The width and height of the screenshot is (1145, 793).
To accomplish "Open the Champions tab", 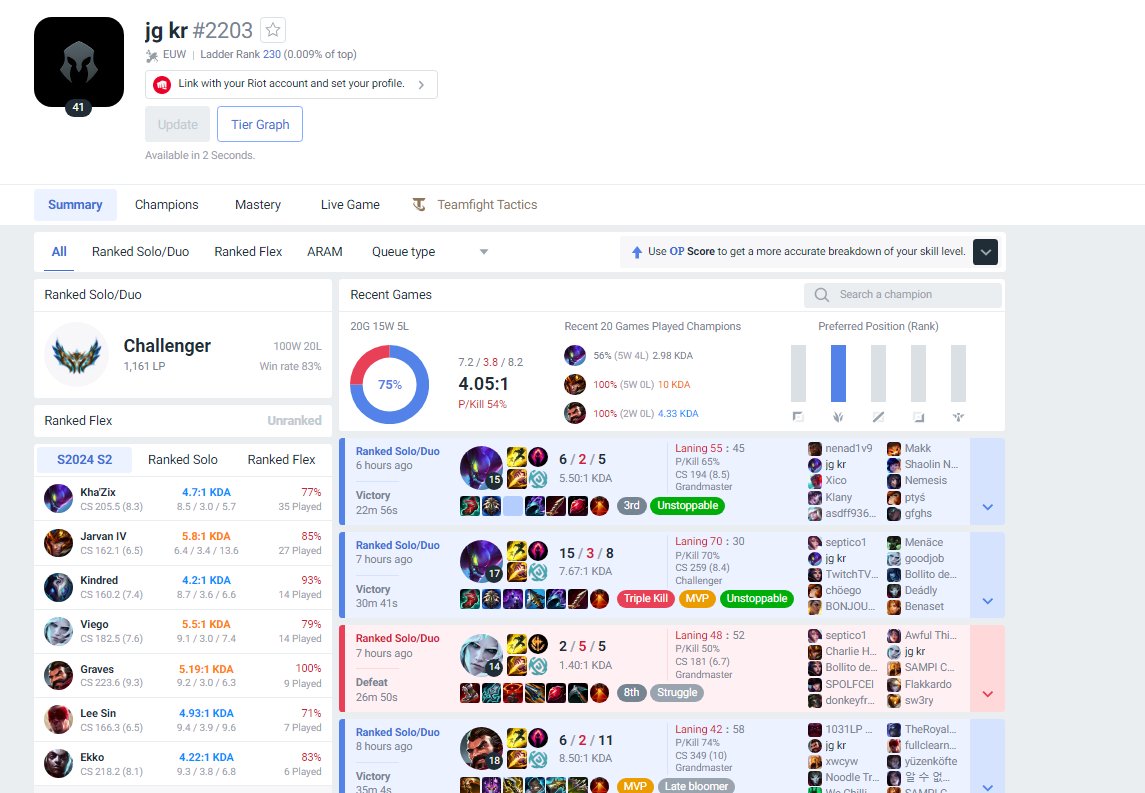I will (x=166, y=205).
